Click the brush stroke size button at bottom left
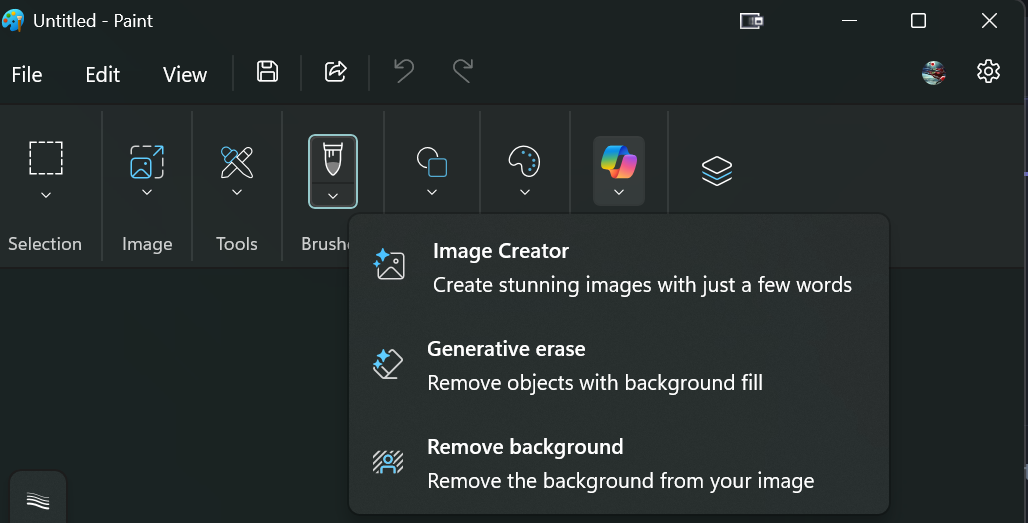This screenshot has width=1028, height=523. tap(38, 499)
